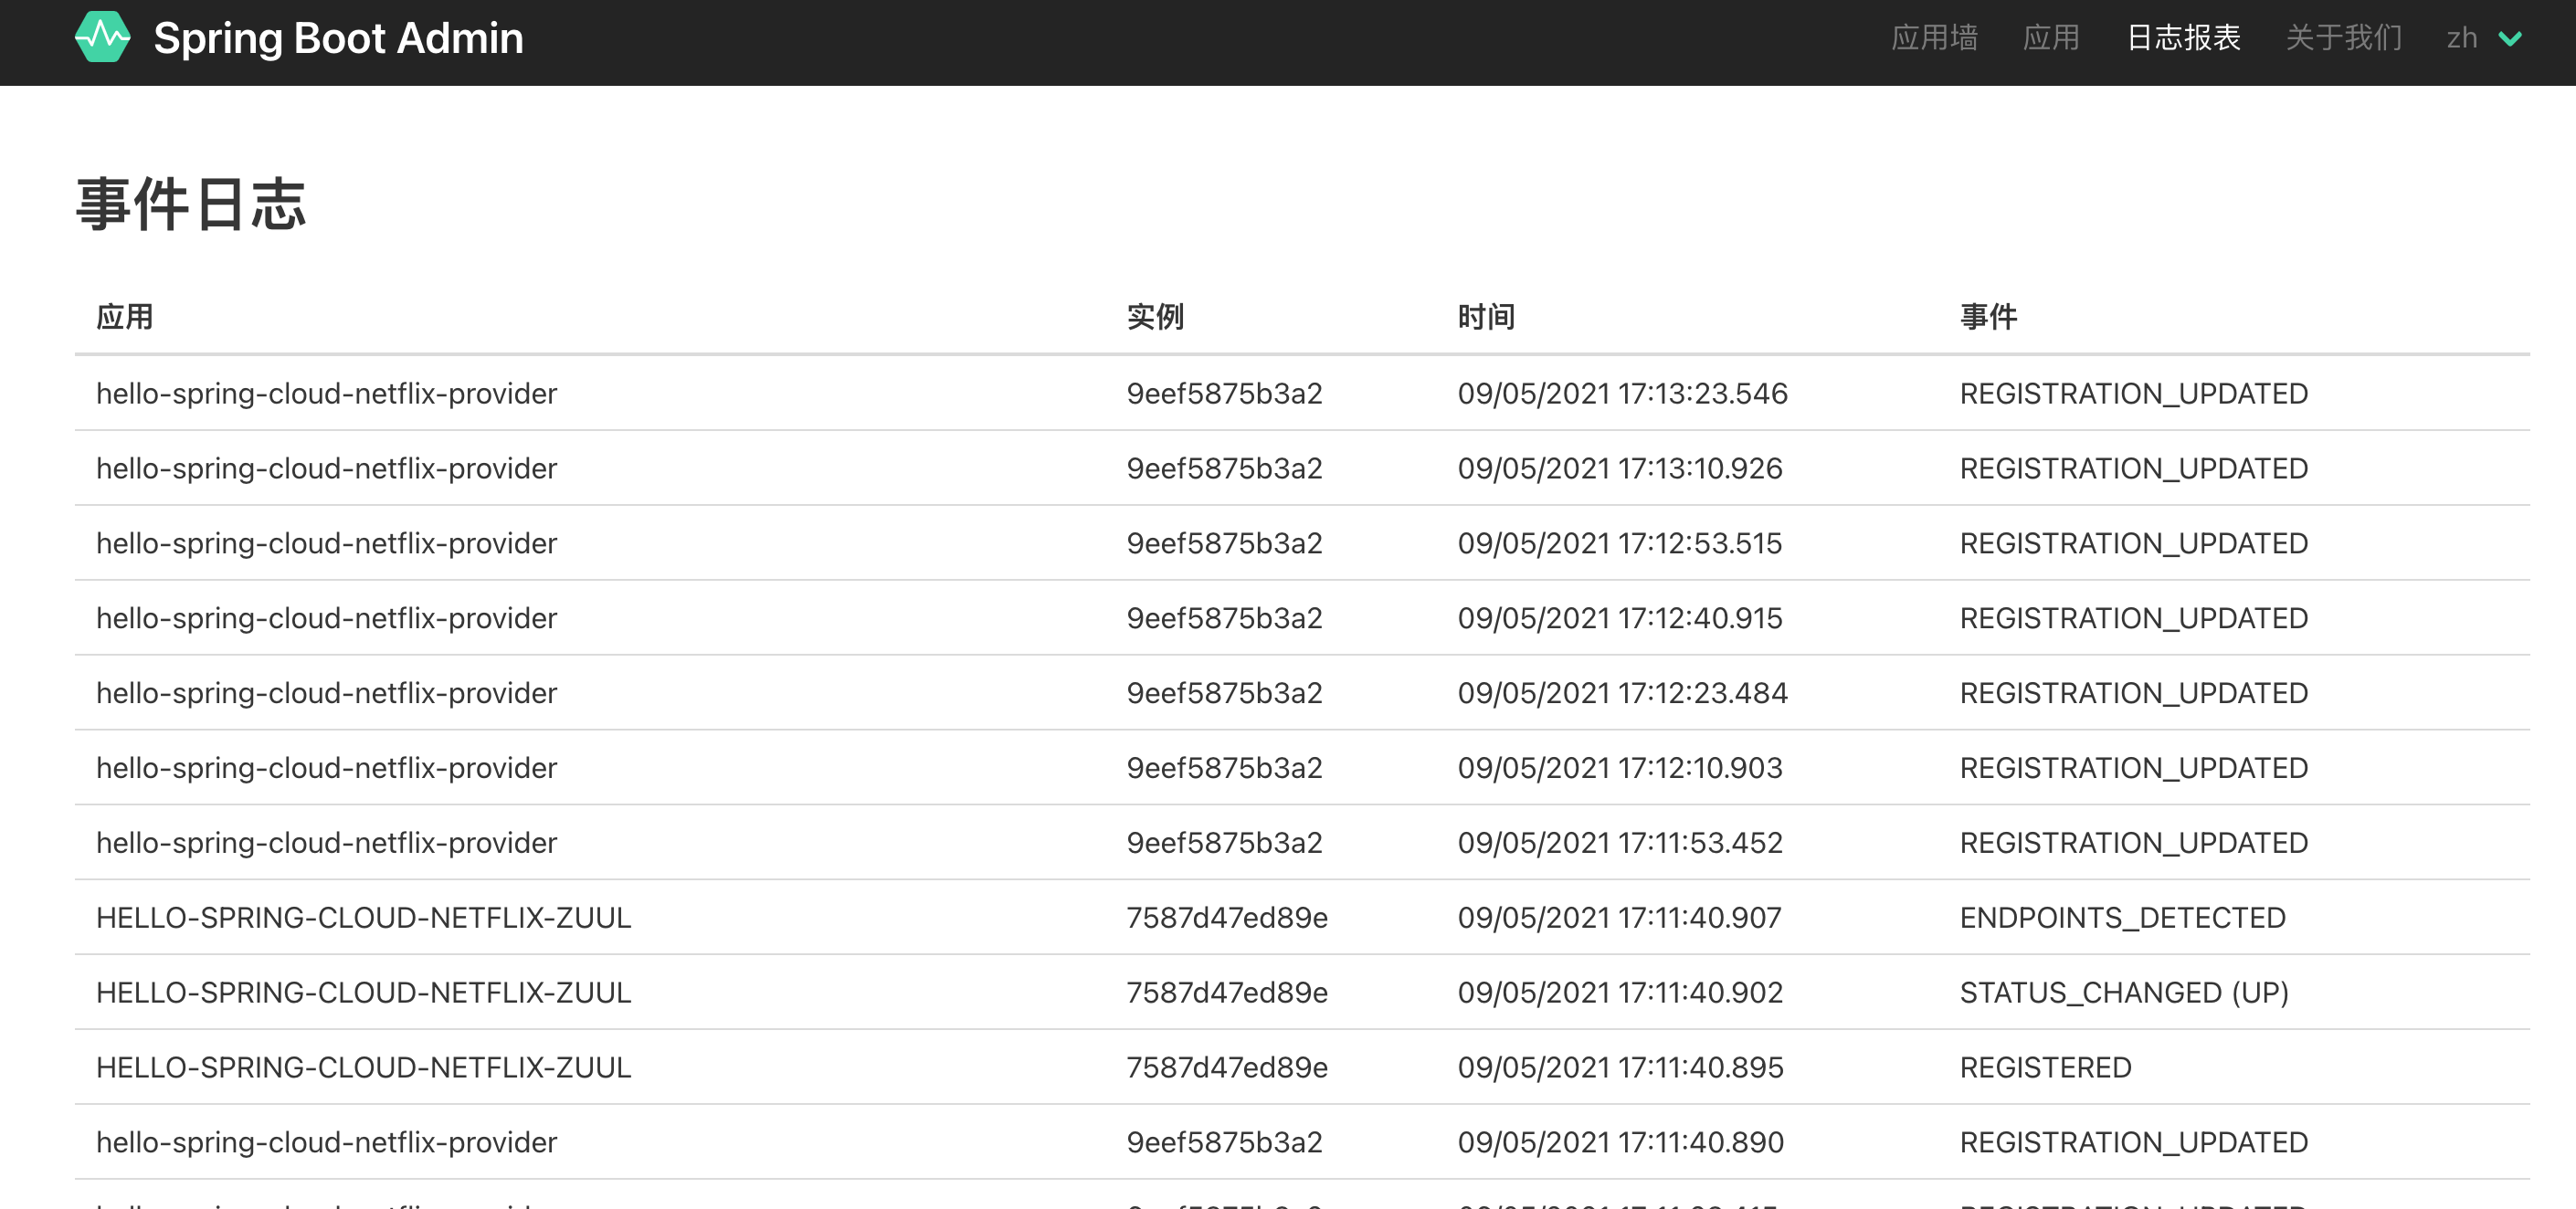Expand the zh language dropdown

tap(2484, 38)
